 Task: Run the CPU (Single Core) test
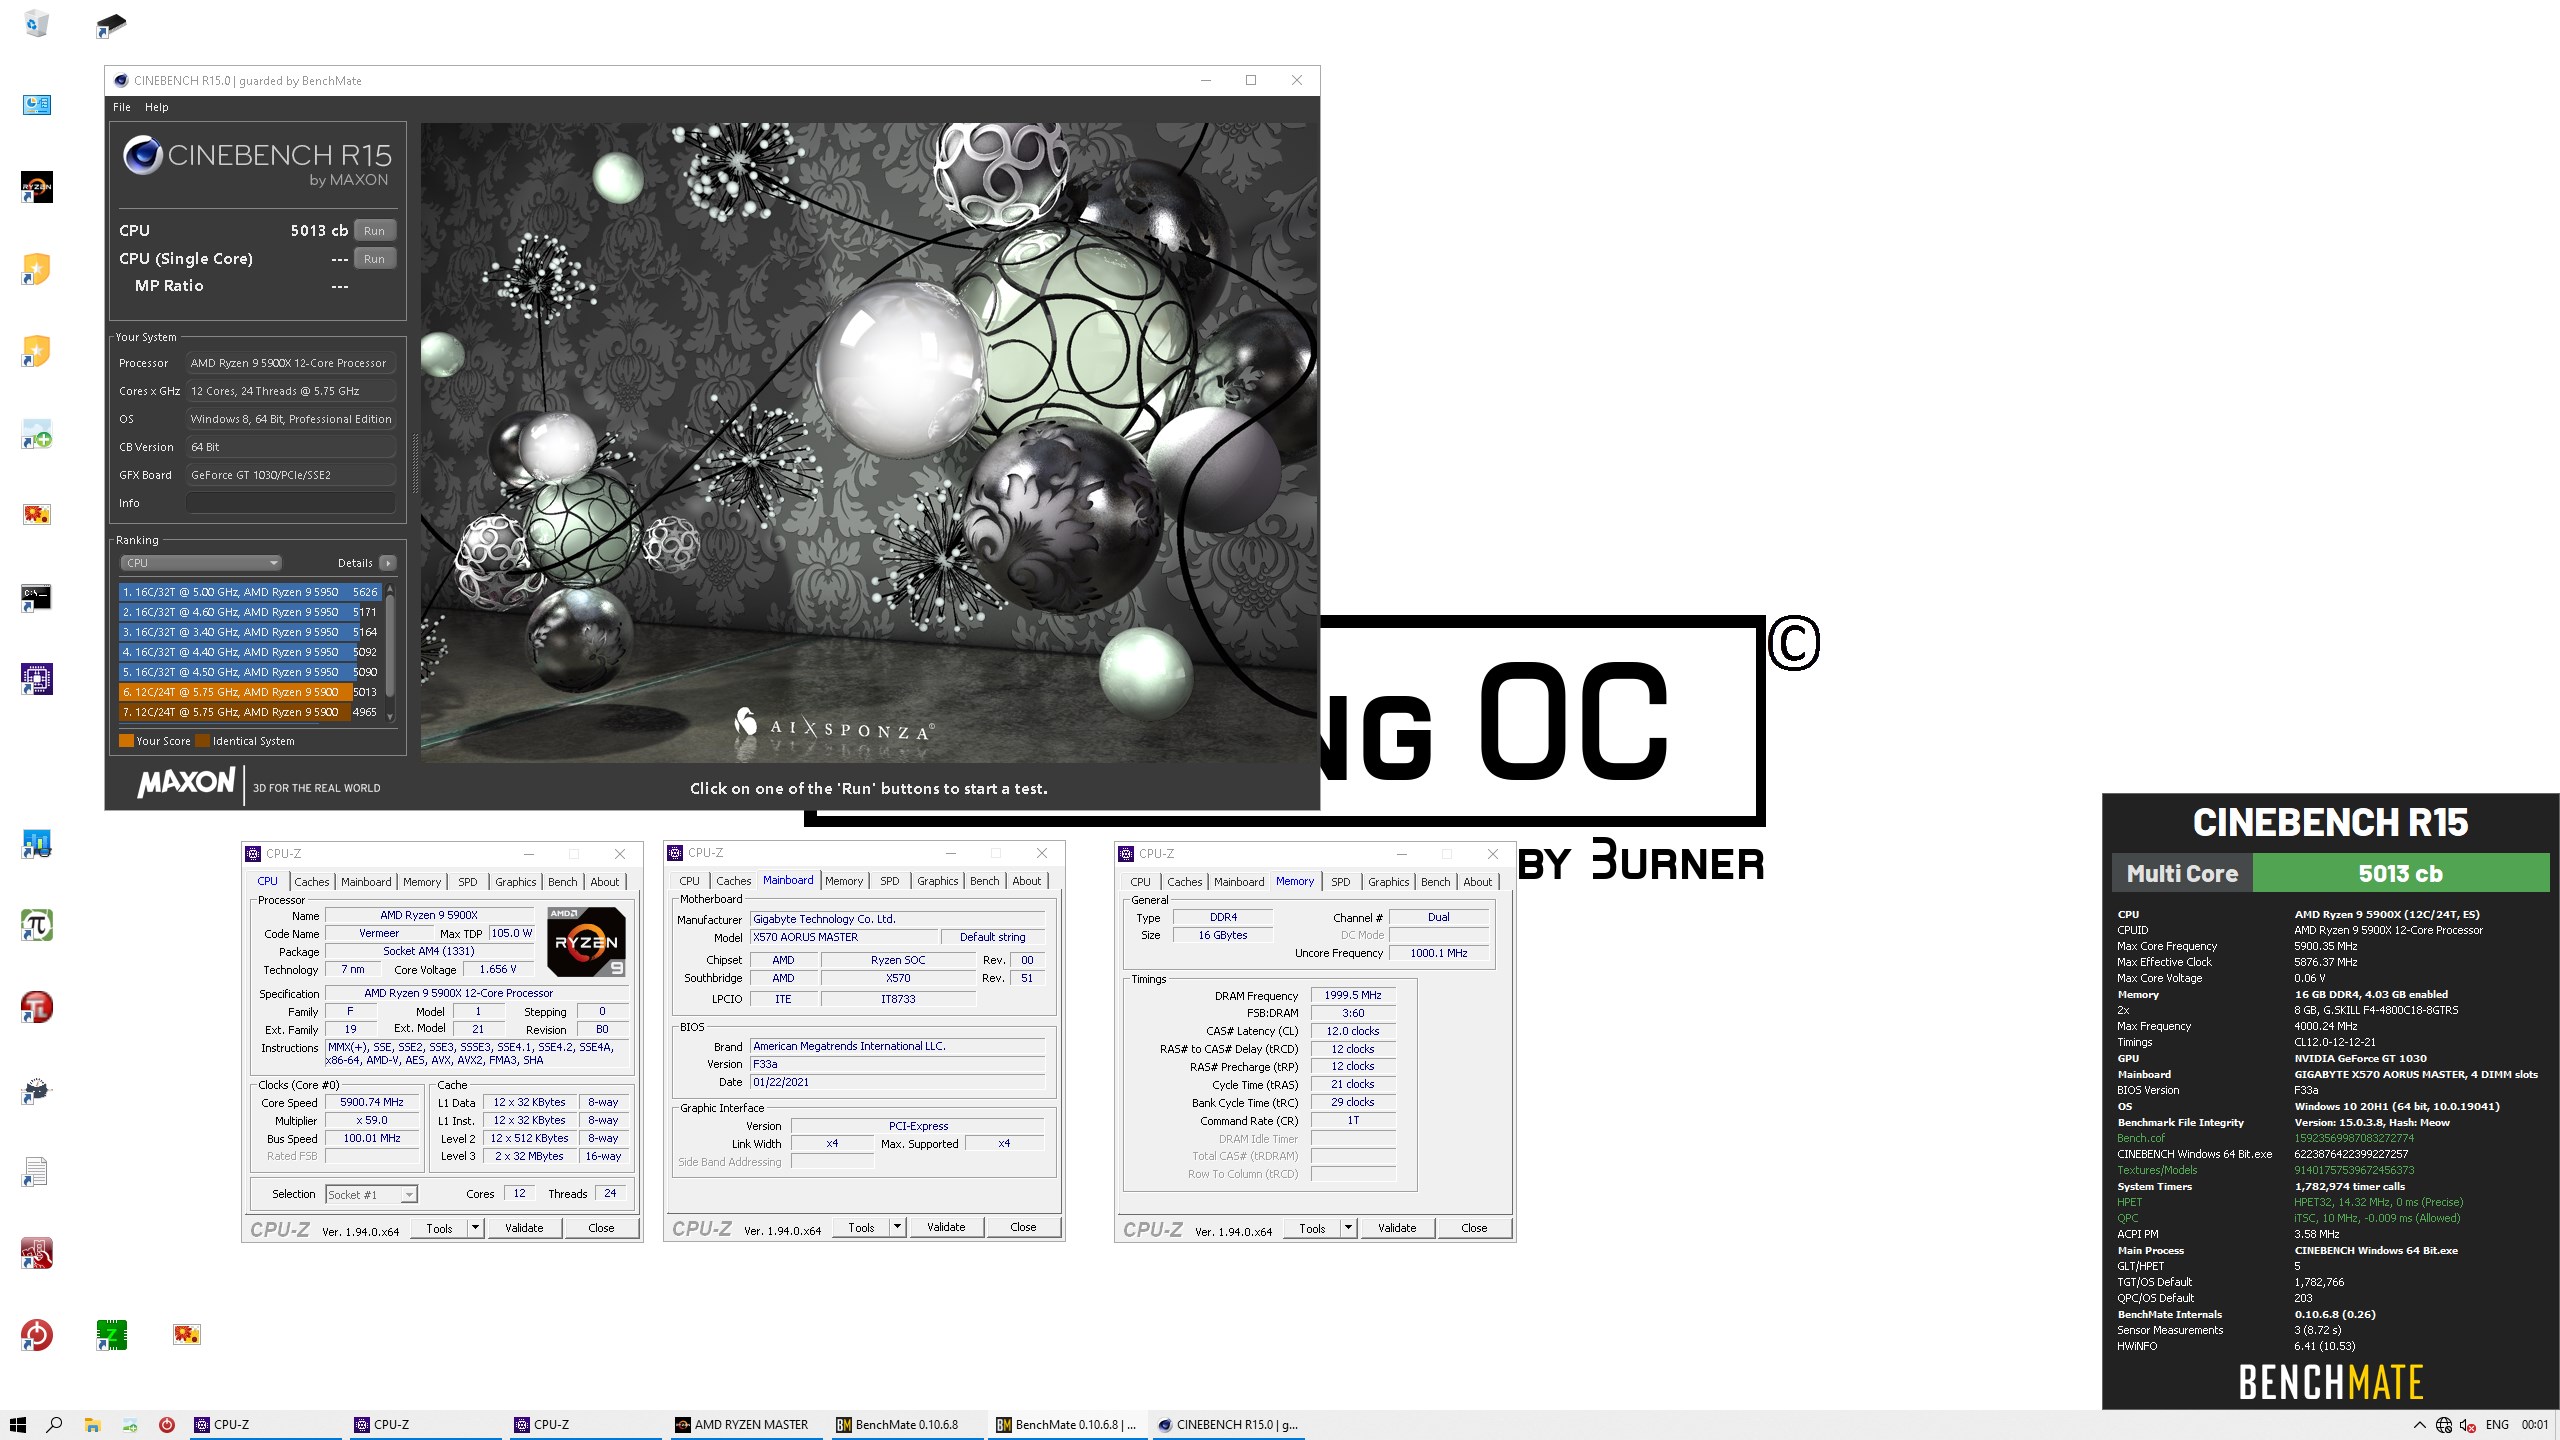pos(374,259)
